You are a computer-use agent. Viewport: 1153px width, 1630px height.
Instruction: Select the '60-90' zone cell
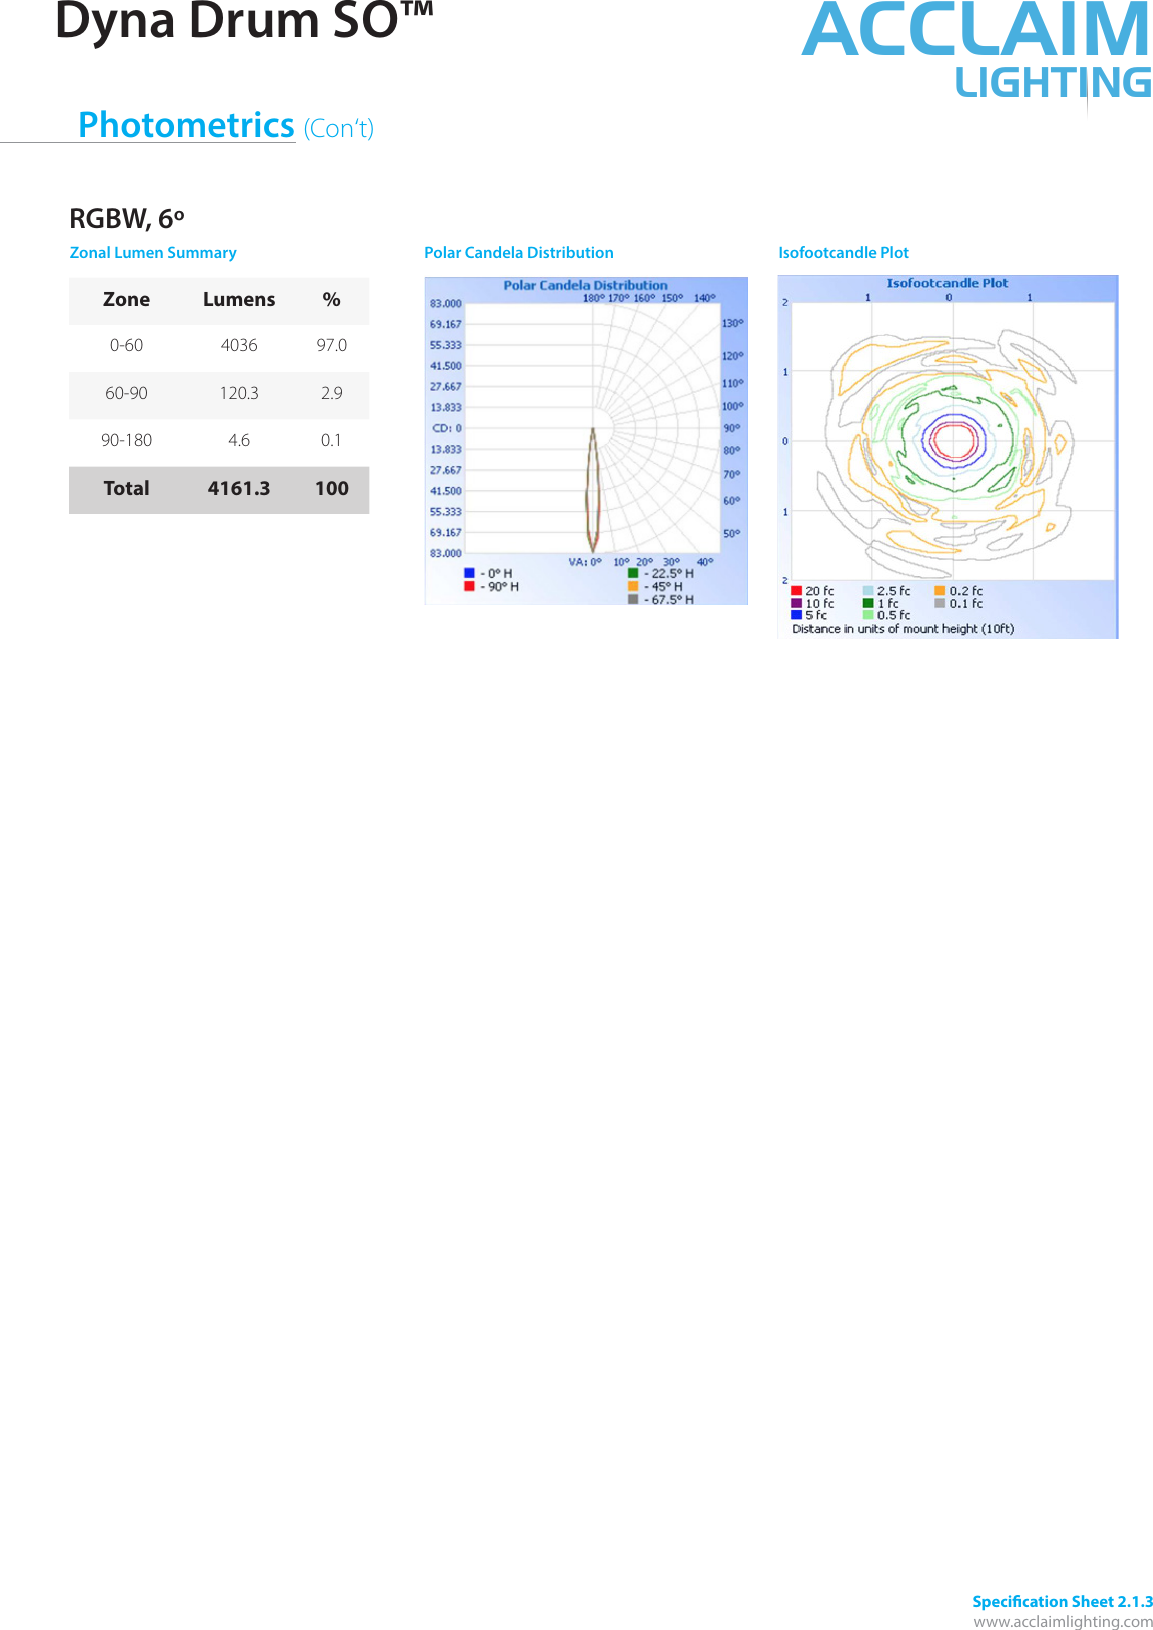pyautogui.click(x=126, y=394)
